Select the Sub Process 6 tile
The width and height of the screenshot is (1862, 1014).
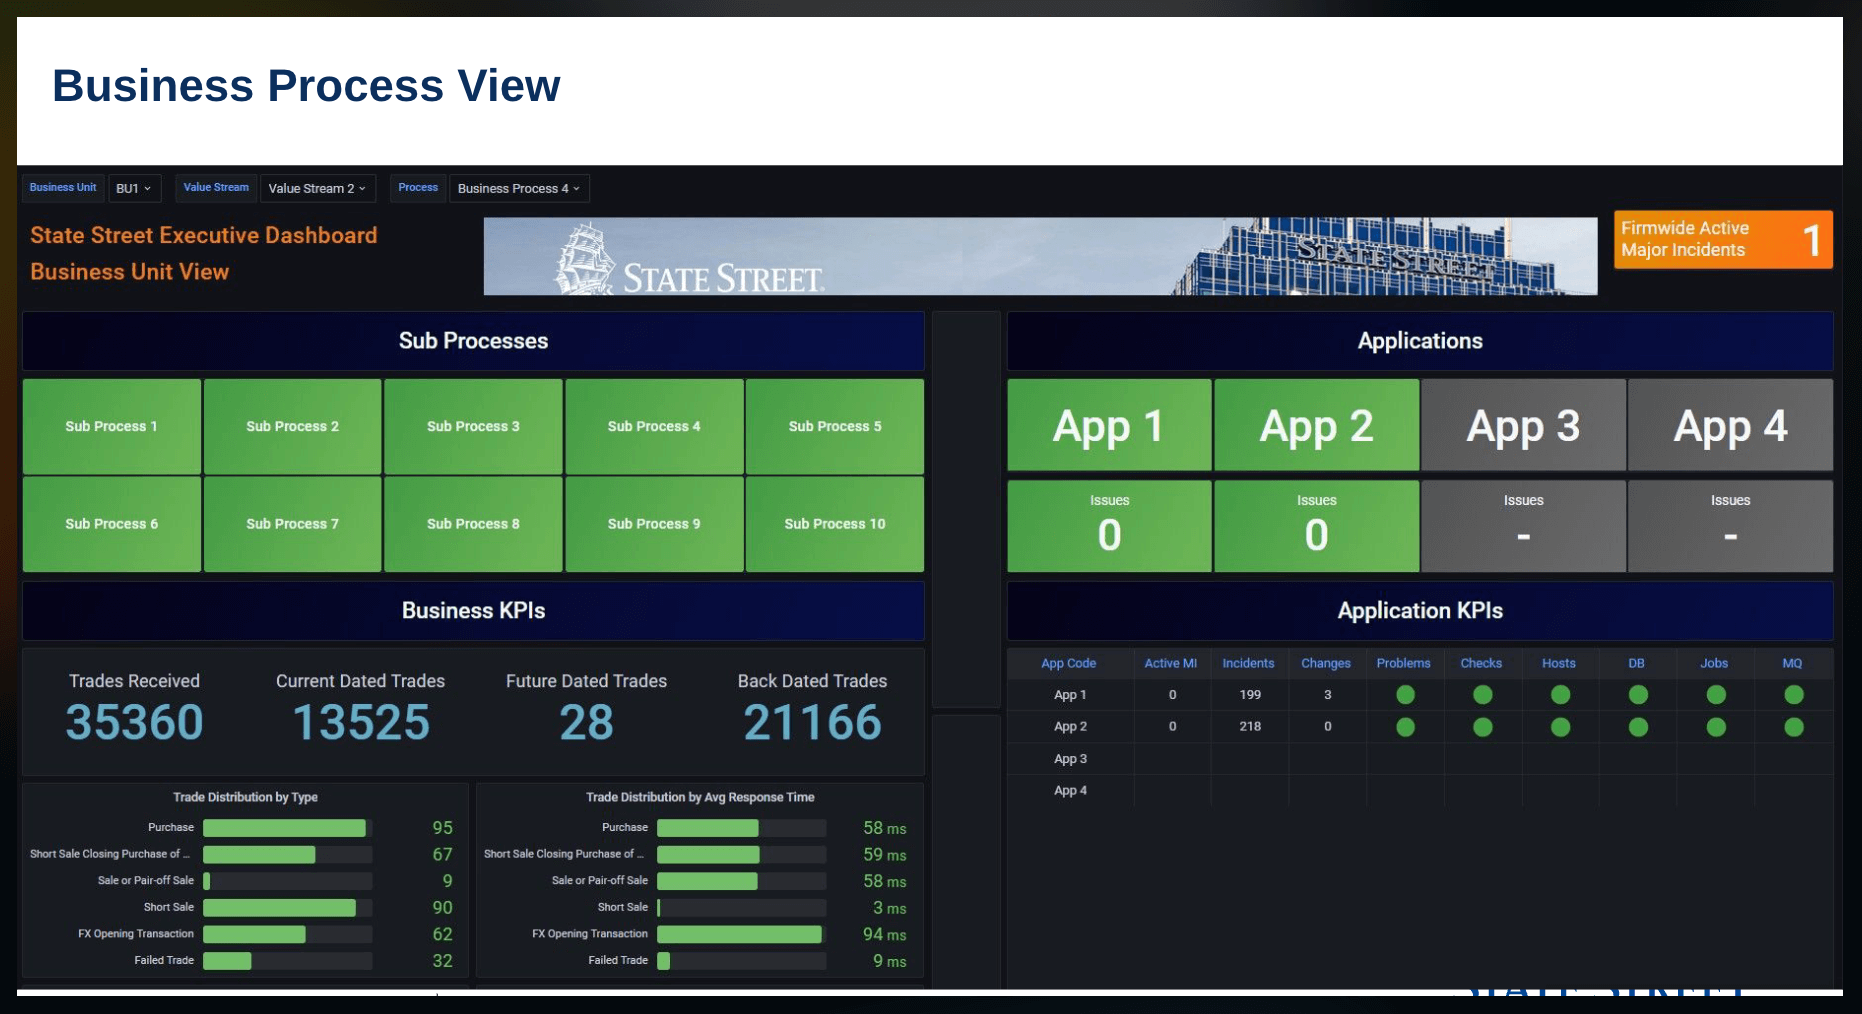coord(112,524)
